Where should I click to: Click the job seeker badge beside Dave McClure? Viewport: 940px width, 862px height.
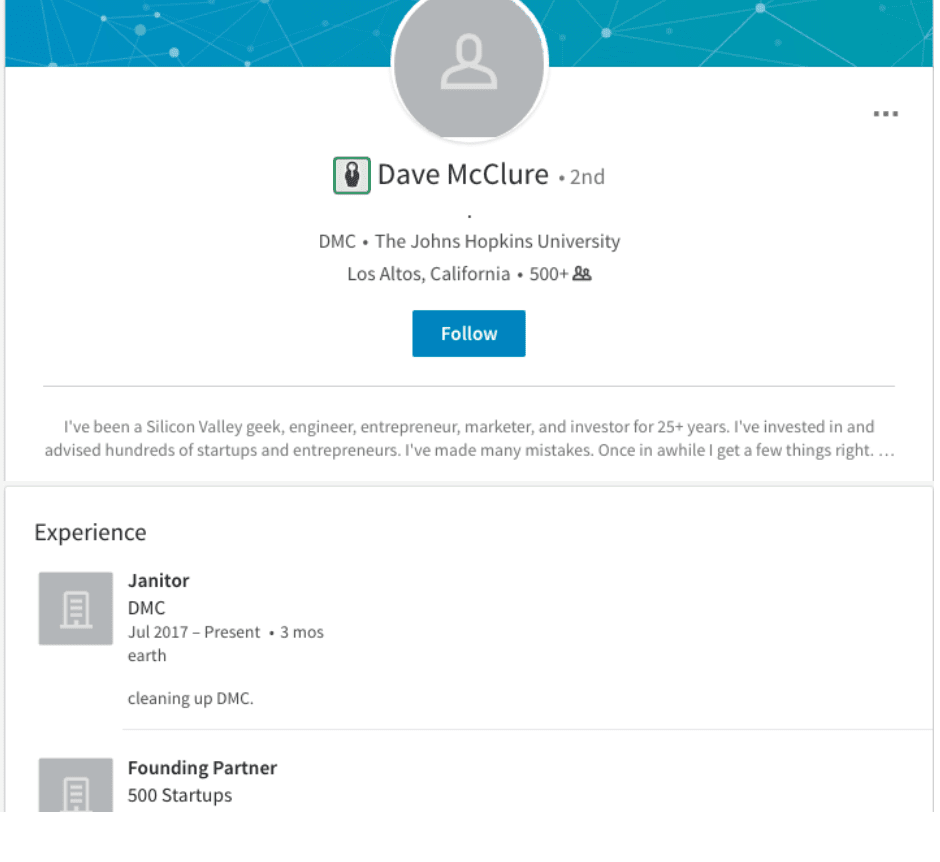pos(352,176)
